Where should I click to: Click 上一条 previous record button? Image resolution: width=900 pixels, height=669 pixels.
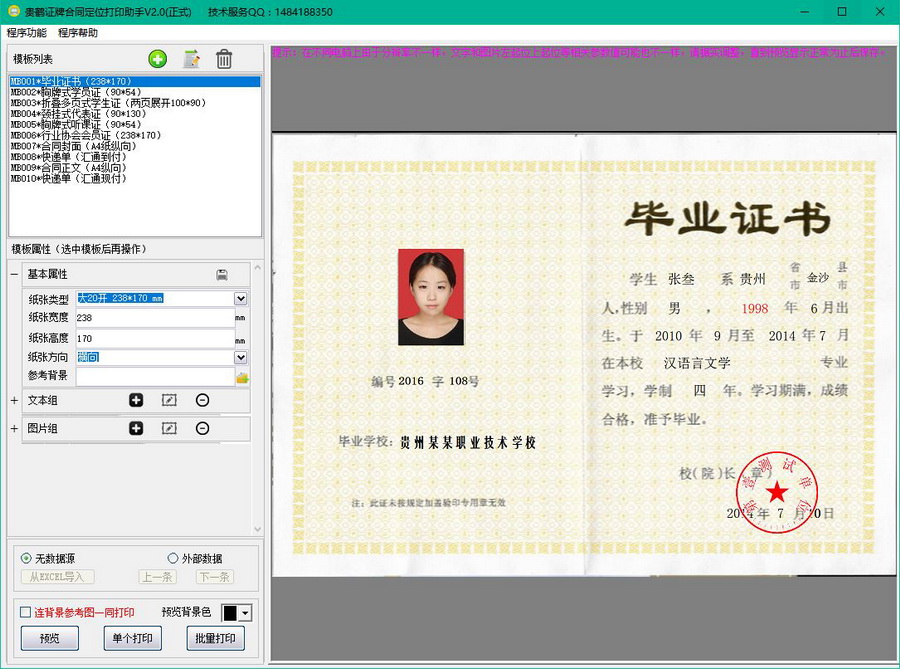click(x=157, y=577)
